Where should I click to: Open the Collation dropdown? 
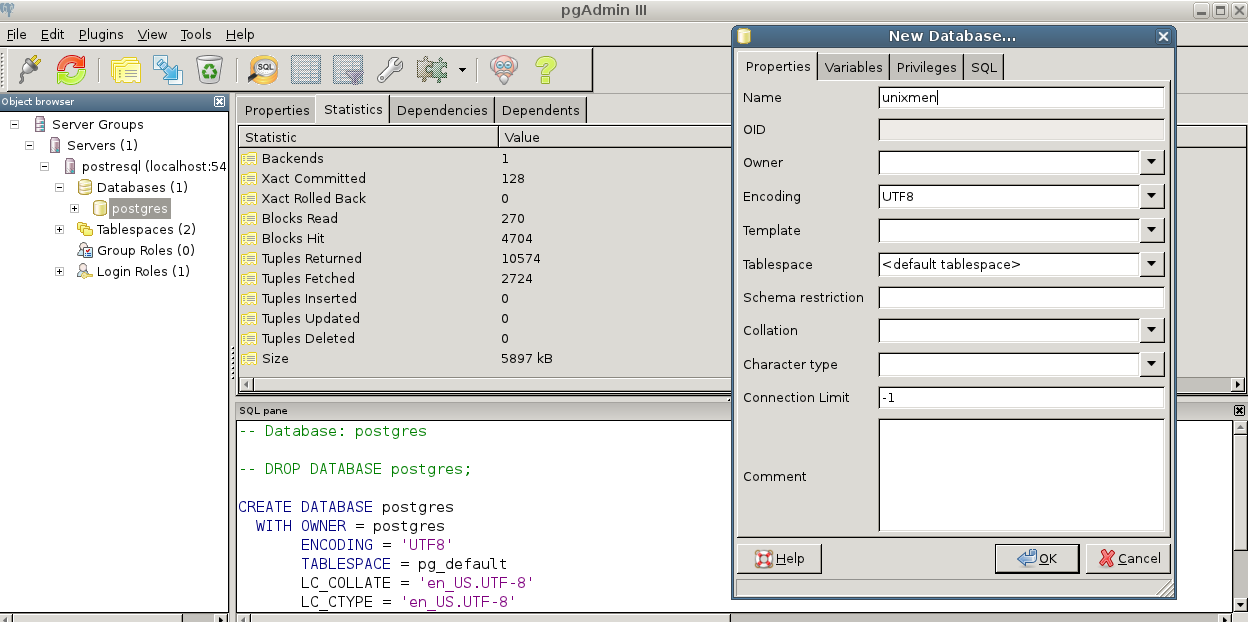click(1152, 330)
